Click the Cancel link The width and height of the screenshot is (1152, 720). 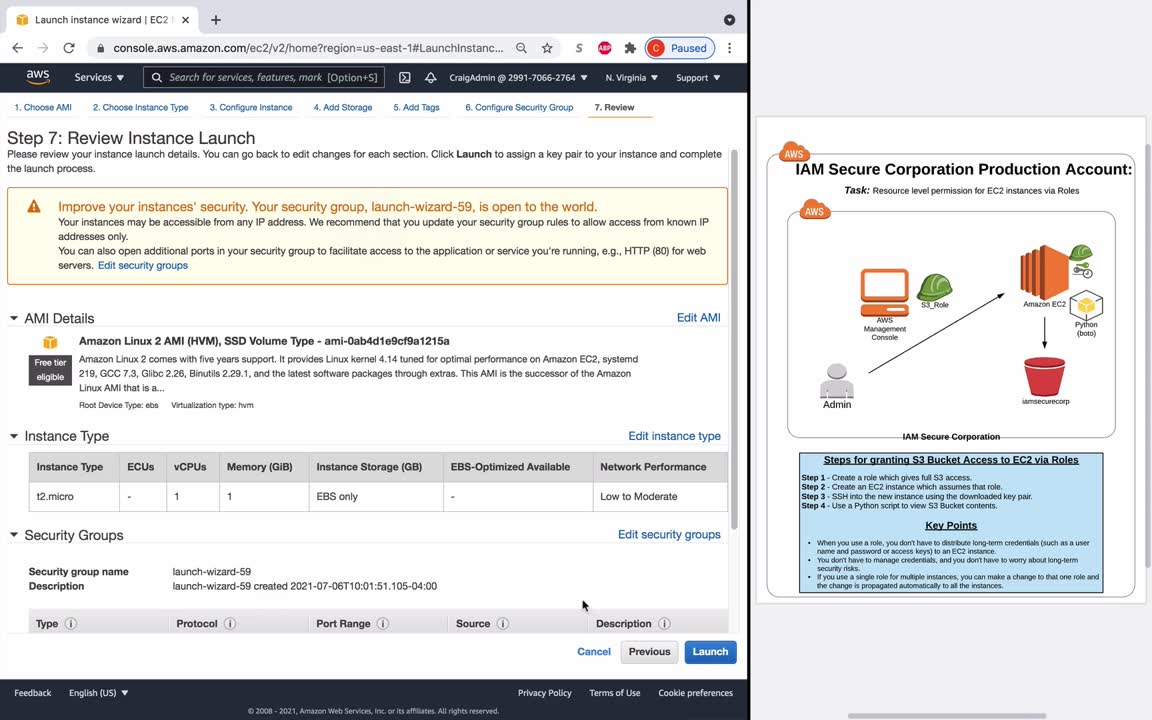pyautogui.click(x=594, y=652)
